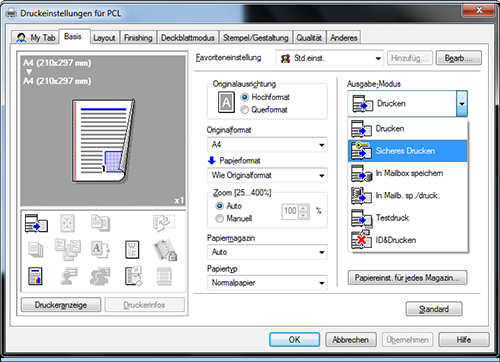The width and height of the screenshot is (500, 362).
Task: Click the printer output mode icon with blue arrow below the preview
Action: point(36,223)
